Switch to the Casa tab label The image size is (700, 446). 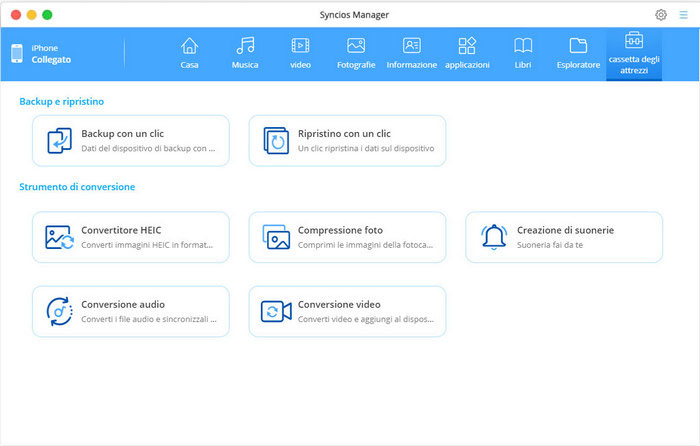(189, 65)
